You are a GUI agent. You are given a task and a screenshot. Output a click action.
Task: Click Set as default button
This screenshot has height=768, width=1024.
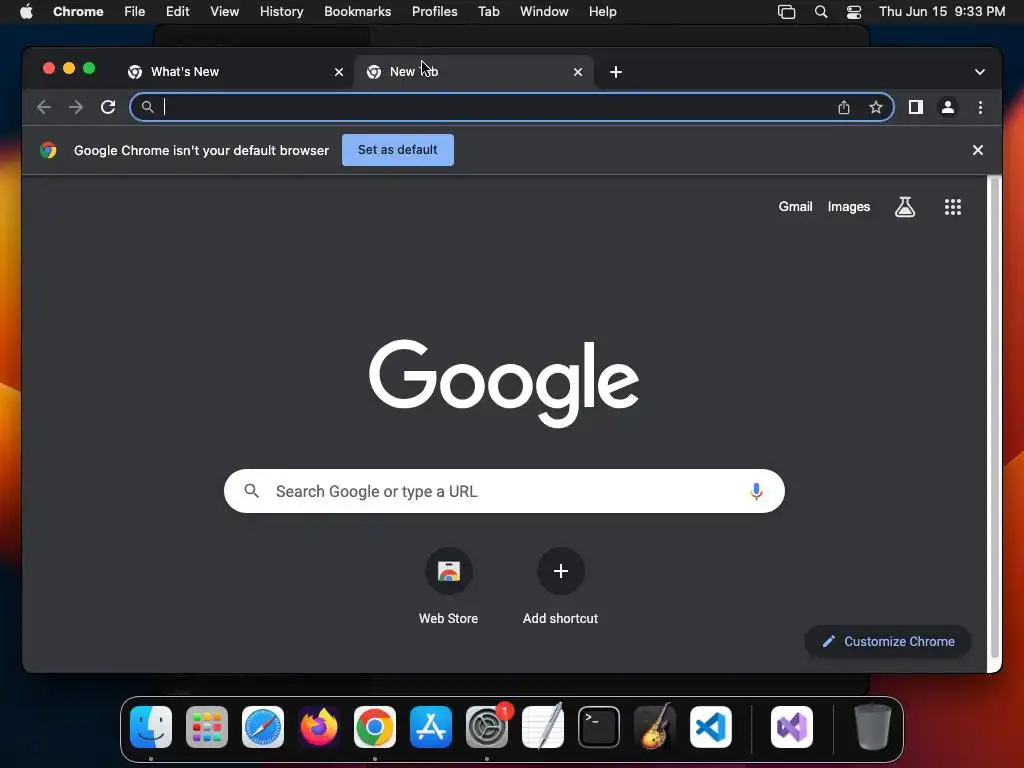tap(398, 150)
